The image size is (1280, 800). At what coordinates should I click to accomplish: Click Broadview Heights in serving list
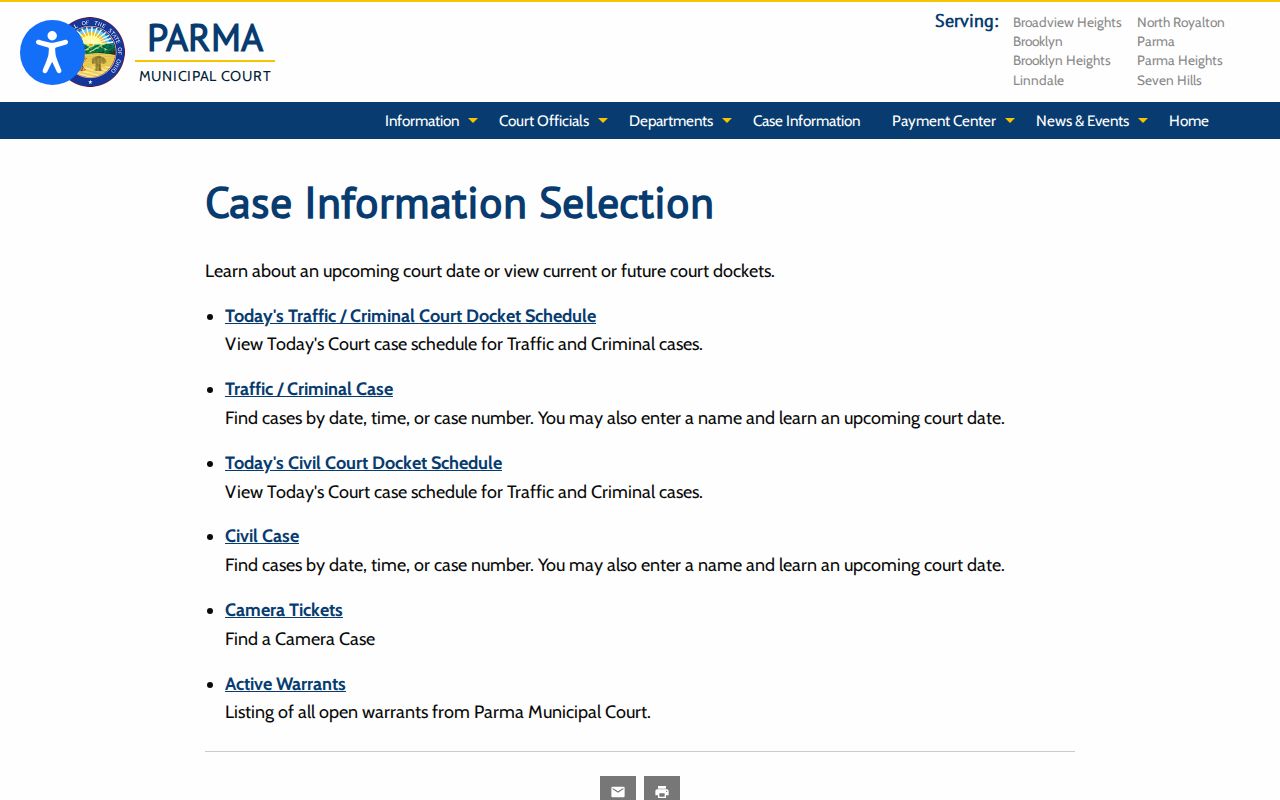[x=1067, y=22]
